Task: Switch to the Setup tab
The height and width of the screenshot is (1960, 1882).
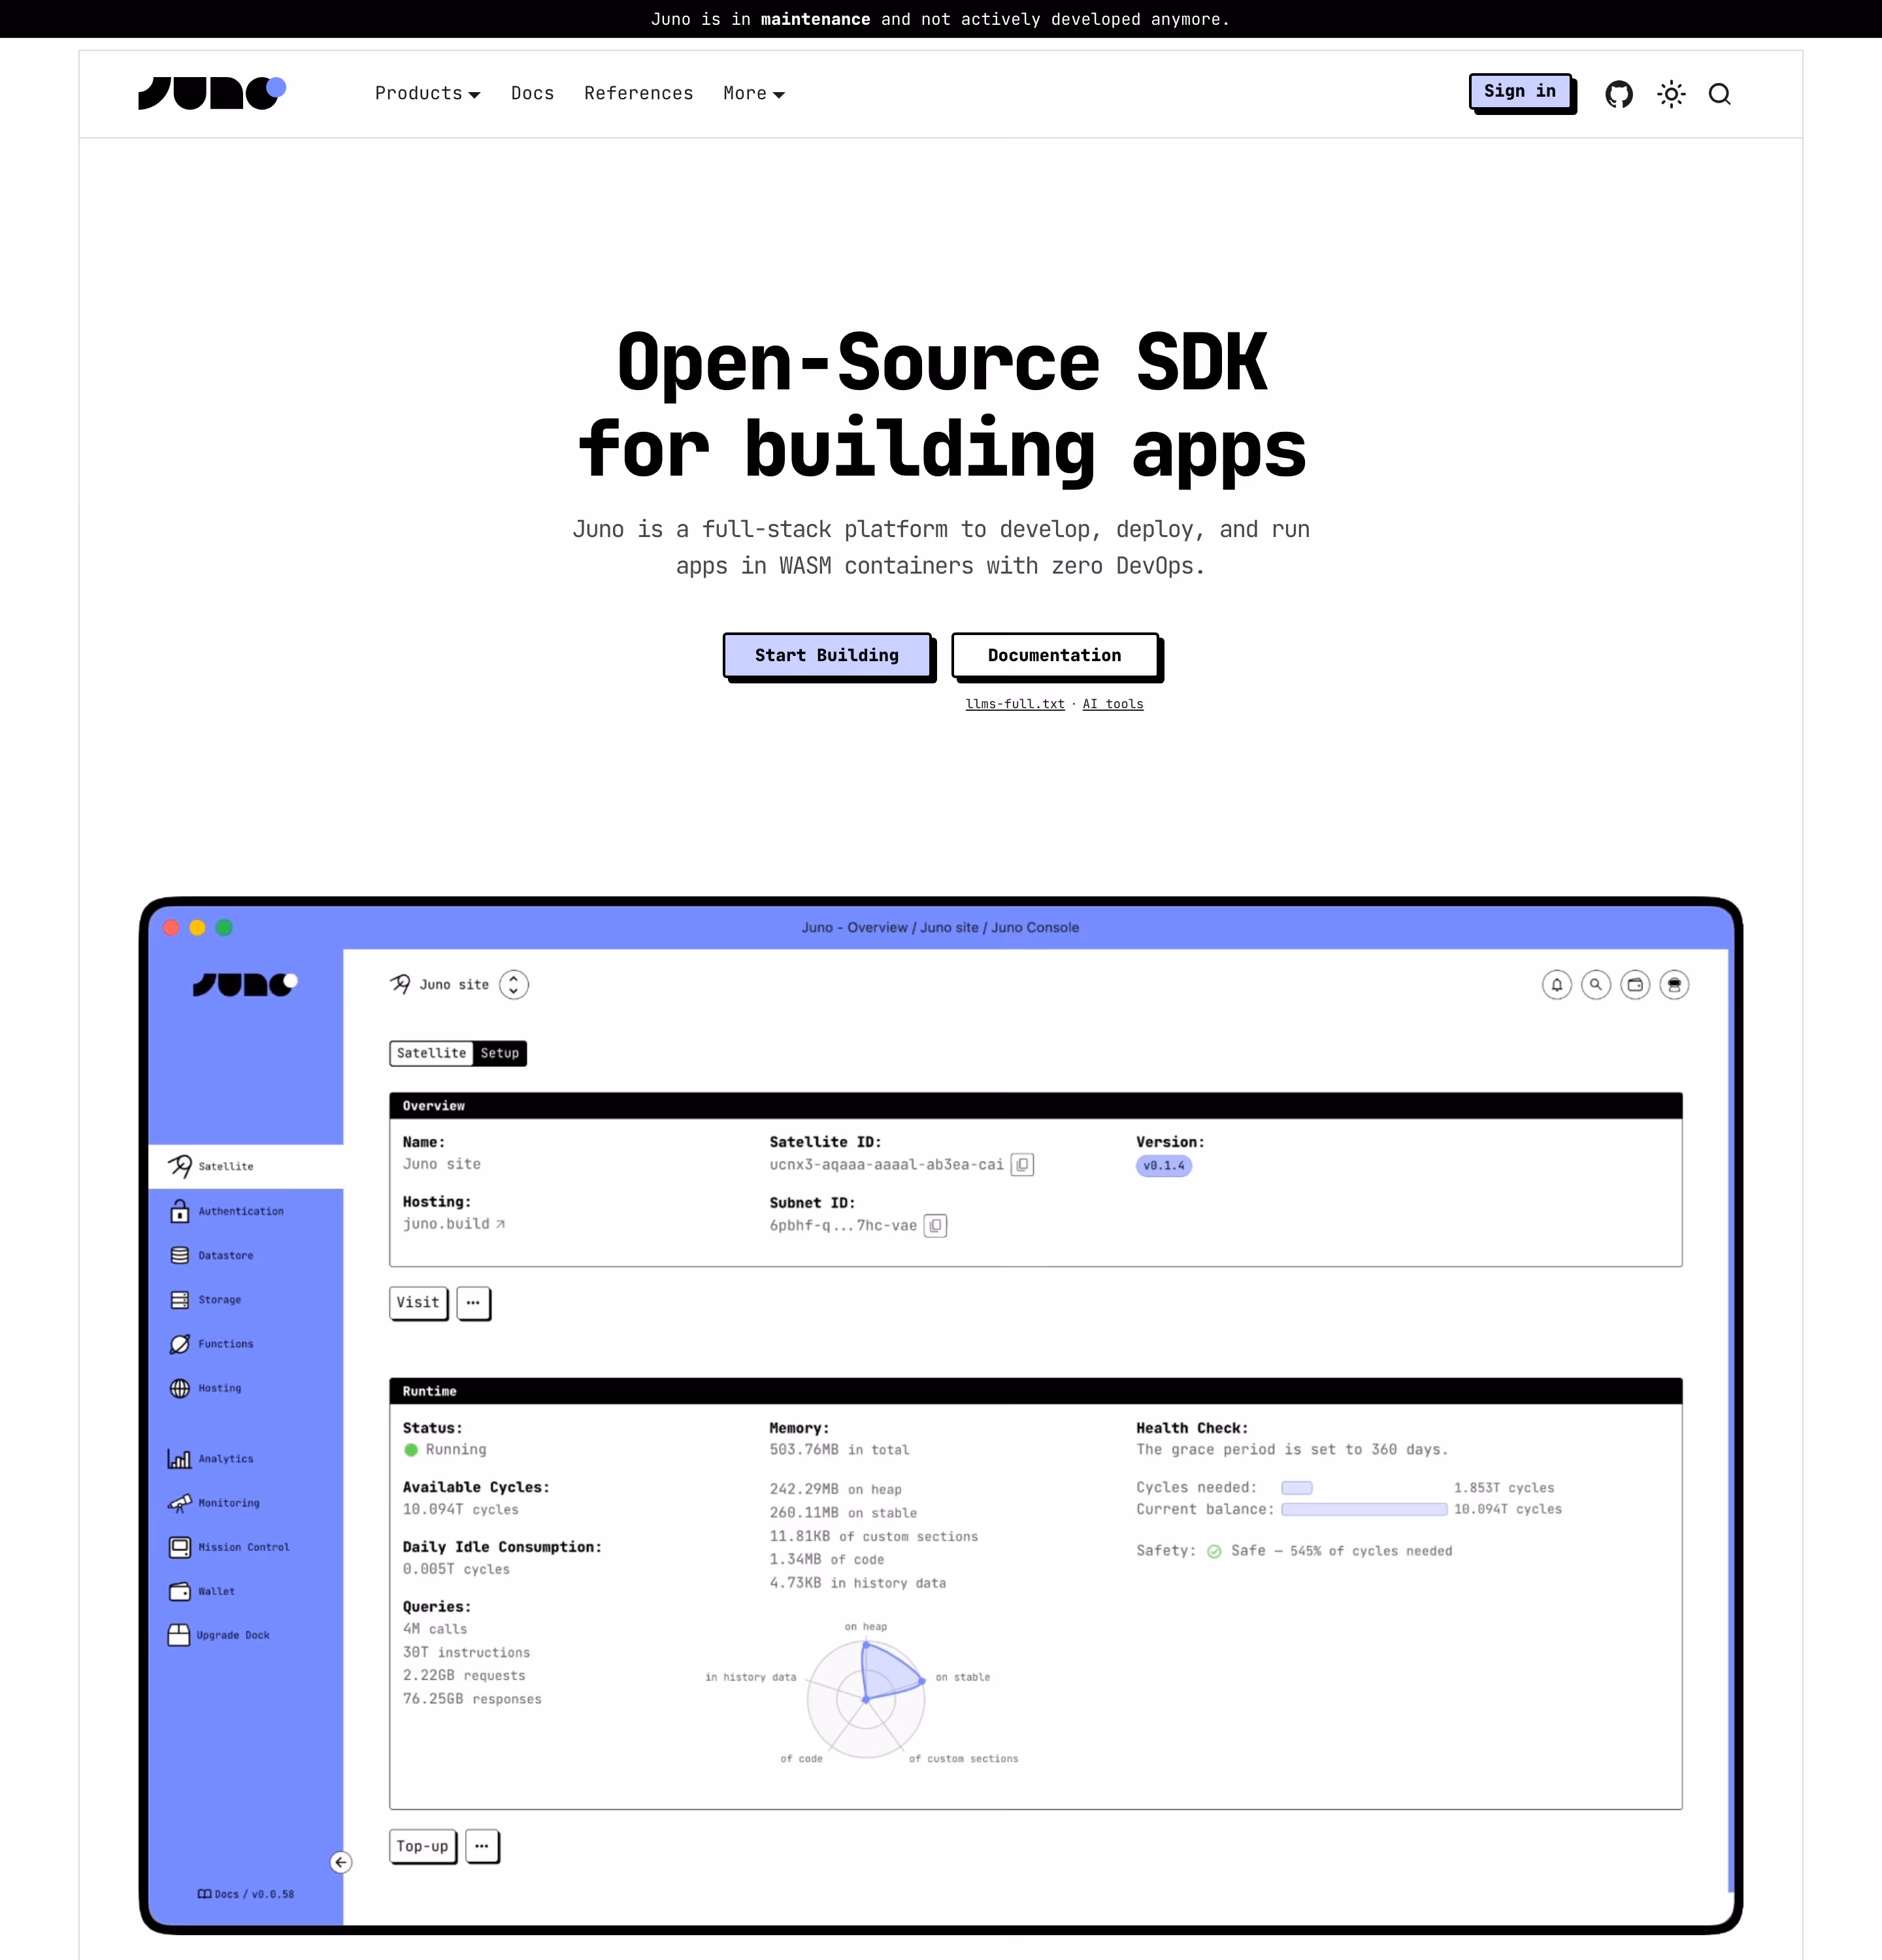Action: pos(500,1053)
